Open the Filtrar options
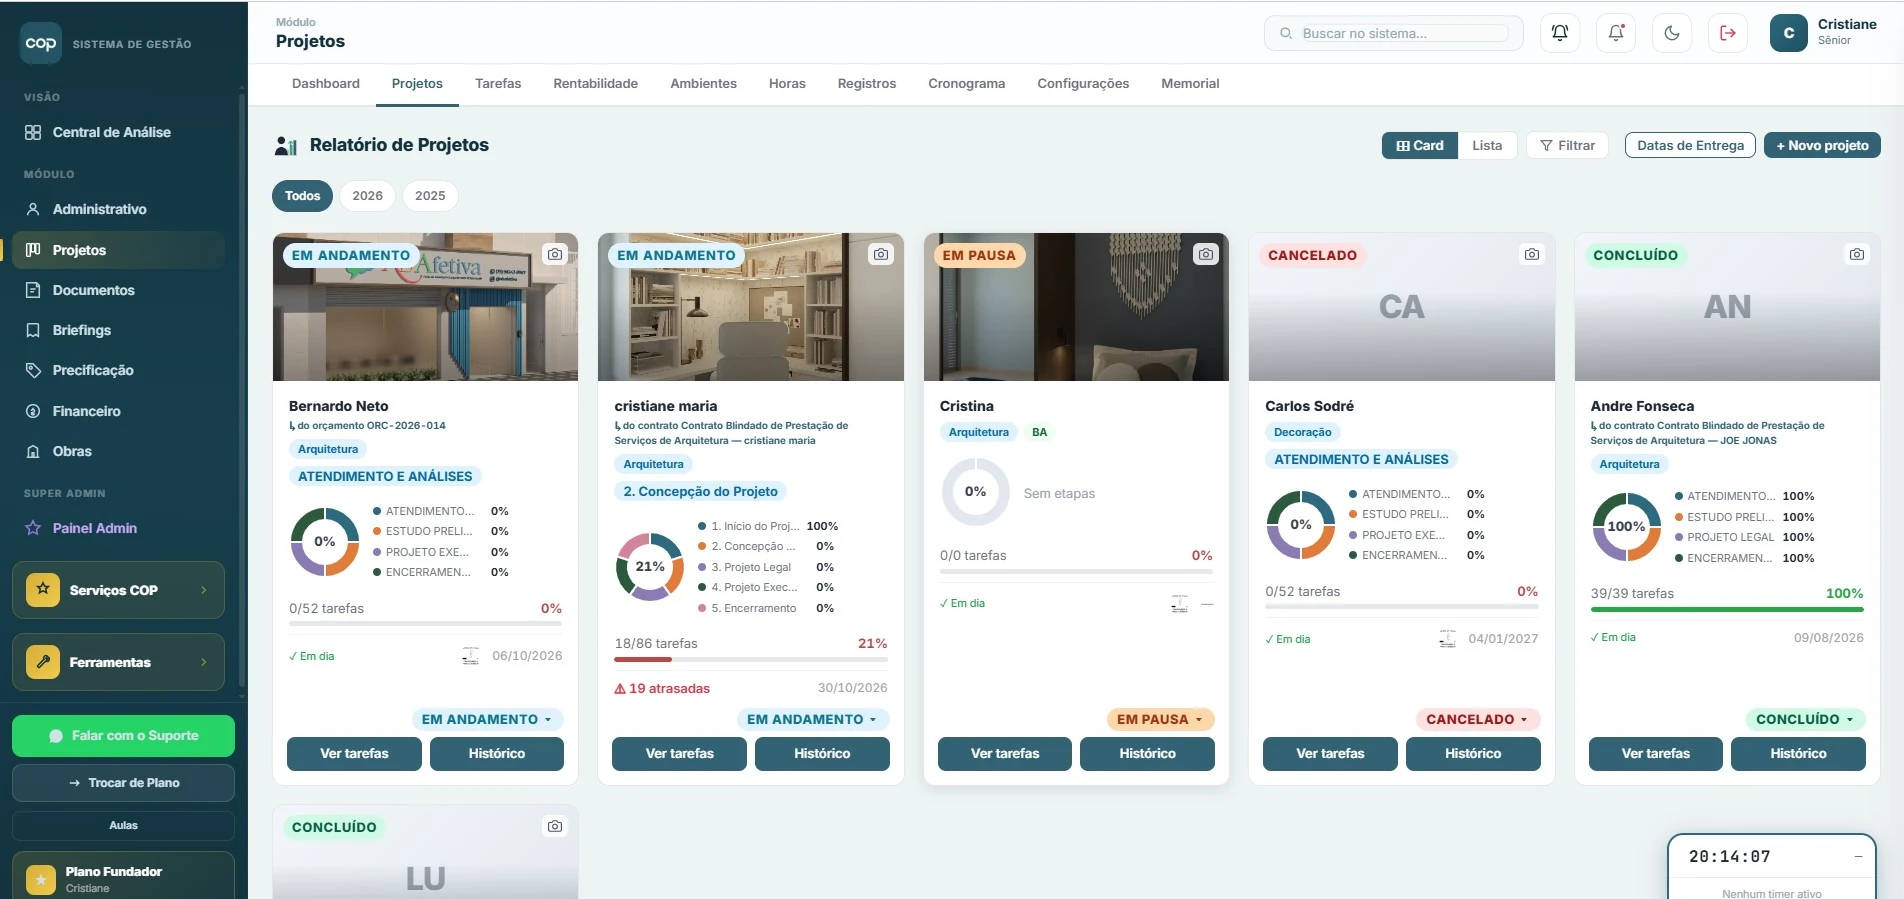 [1567, 145]
